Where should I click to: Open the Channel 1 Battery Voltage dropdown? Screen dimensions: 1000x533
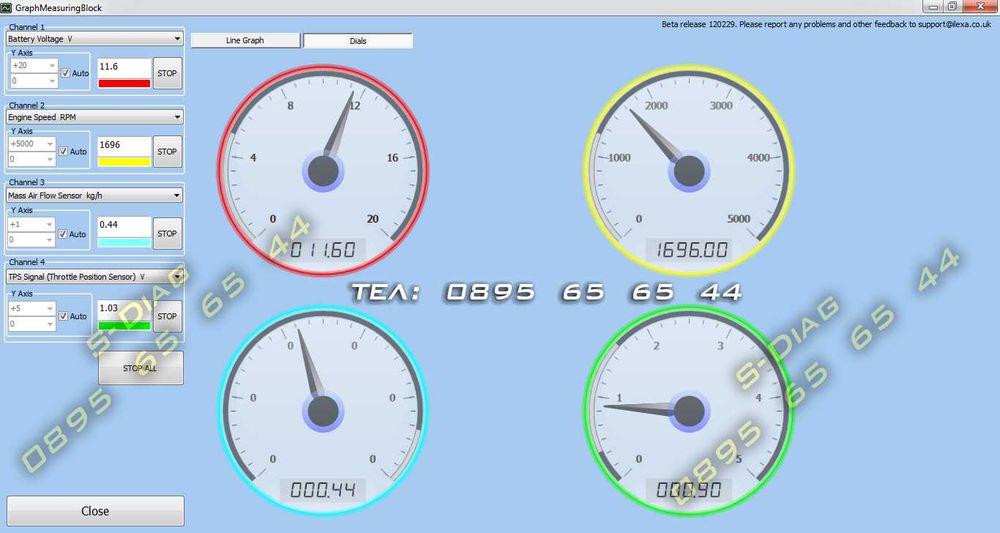(x=94, y=39)
